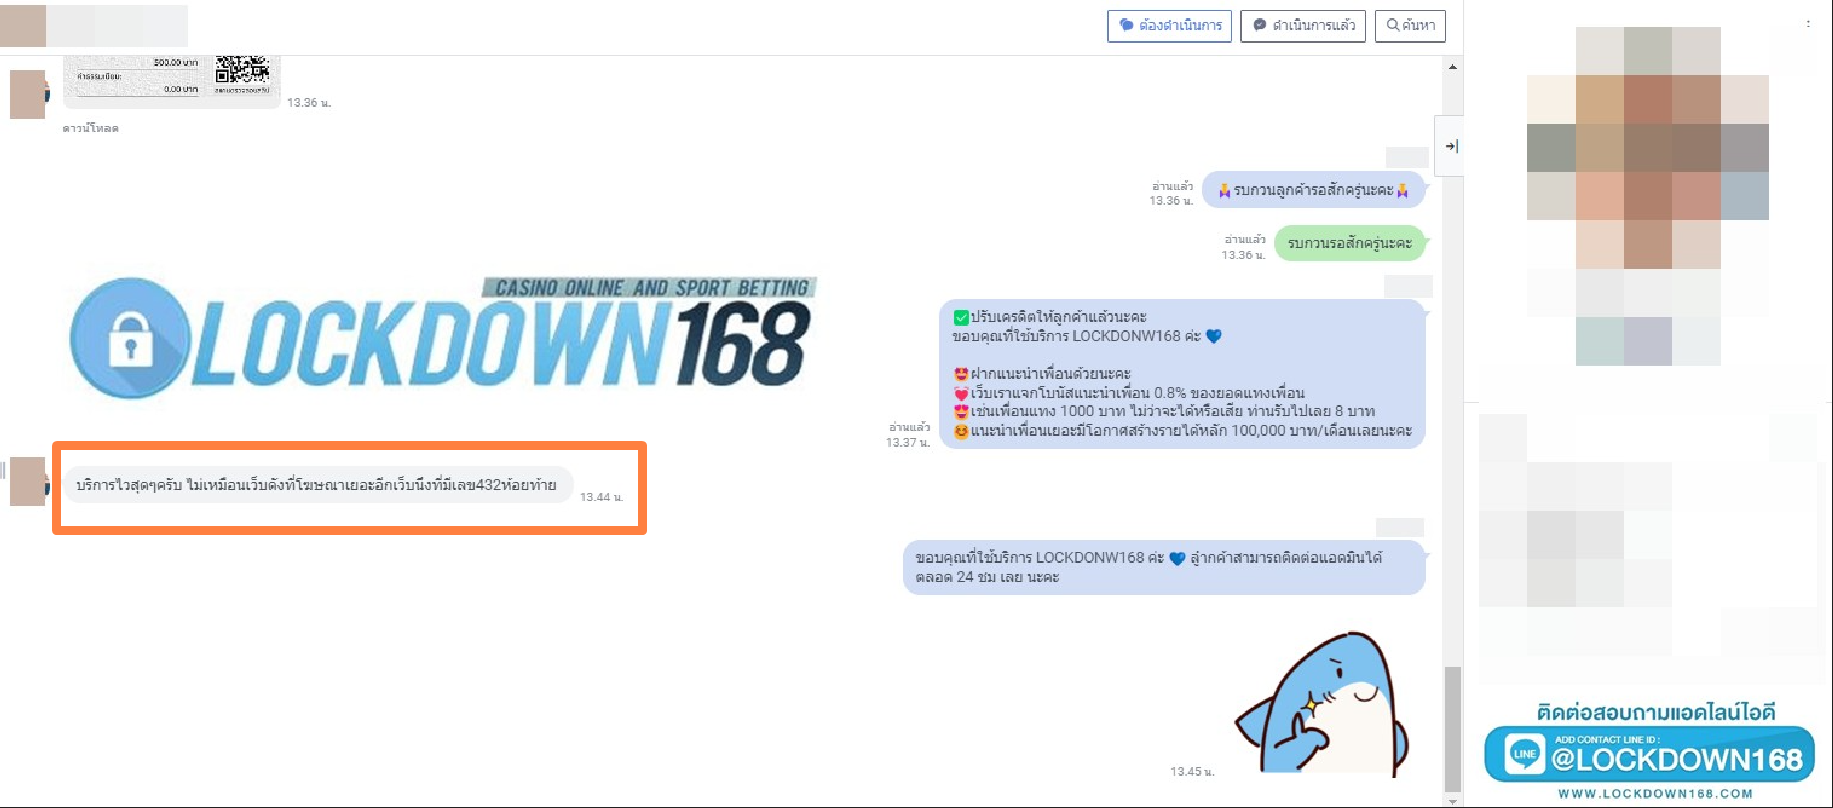Click the chat scrollbar thumb

pos(1452,728)
